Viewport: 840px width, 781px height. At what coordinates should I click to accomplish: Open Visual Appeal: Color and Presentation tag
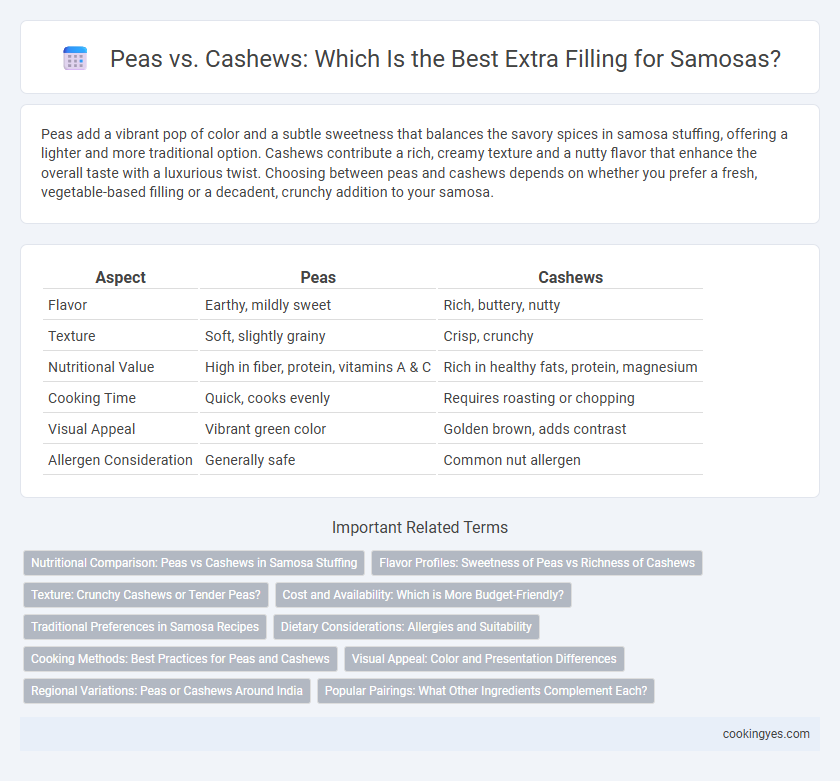[x=484, y=659]
